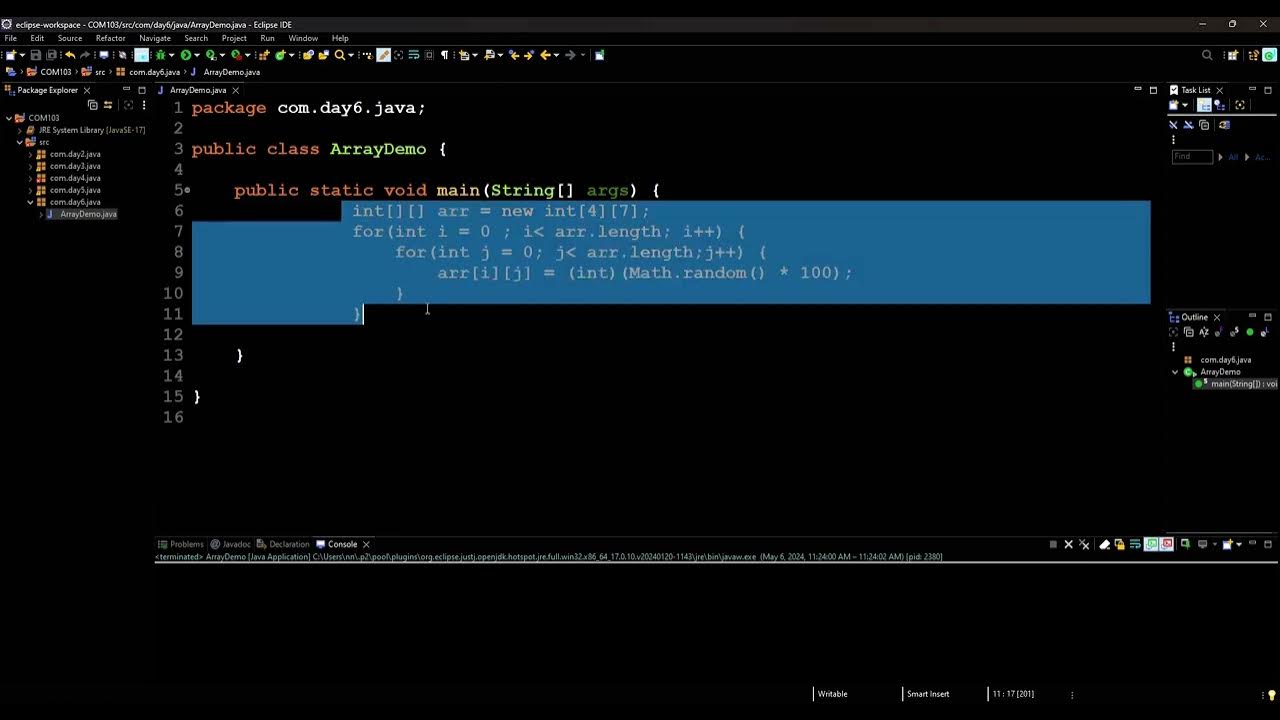Click Open Console icon in Console toolbar
The height and width of the screenshot is (720, 1280).
[x=1228, y=544]
